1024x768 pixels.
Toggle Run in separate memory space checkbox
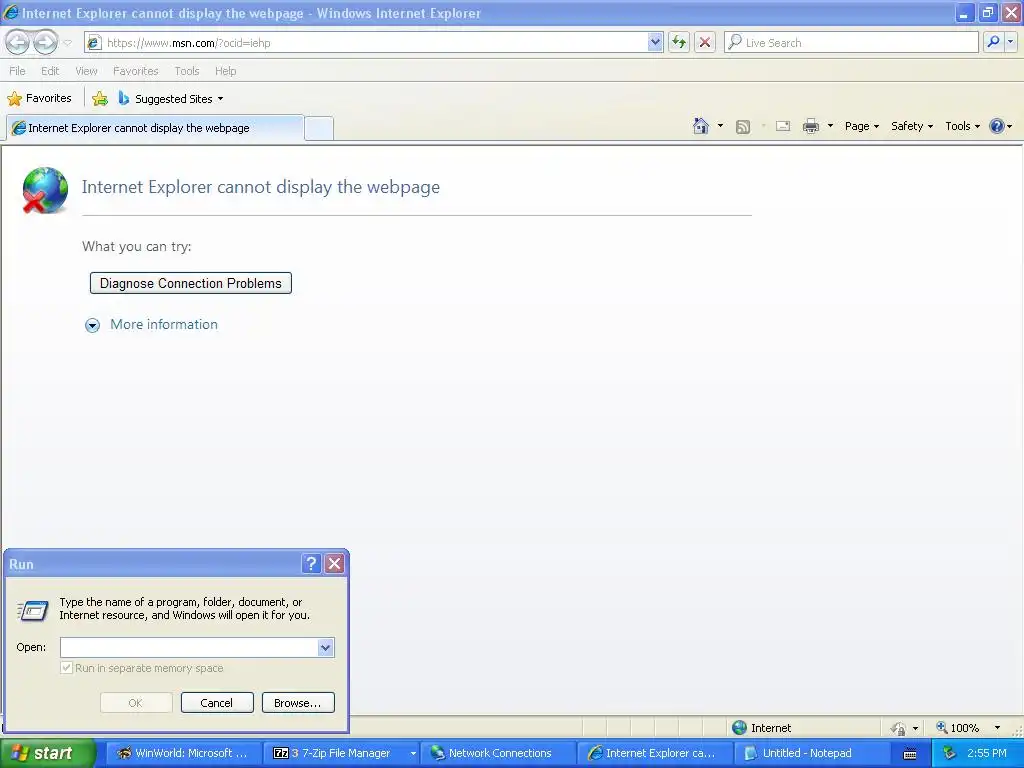pyautogui.click(x=66, y=668)
